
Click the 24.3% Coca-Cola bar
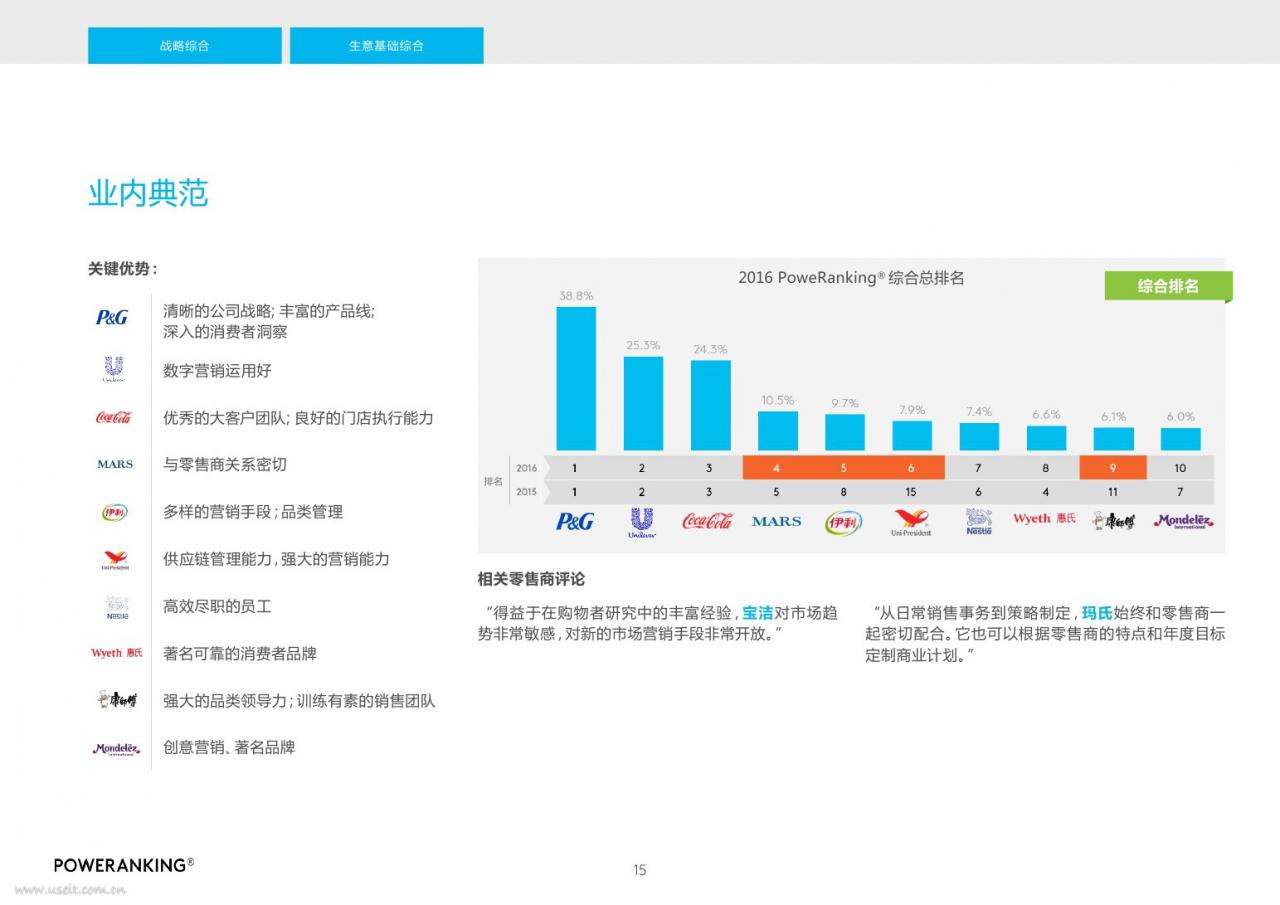711,405
